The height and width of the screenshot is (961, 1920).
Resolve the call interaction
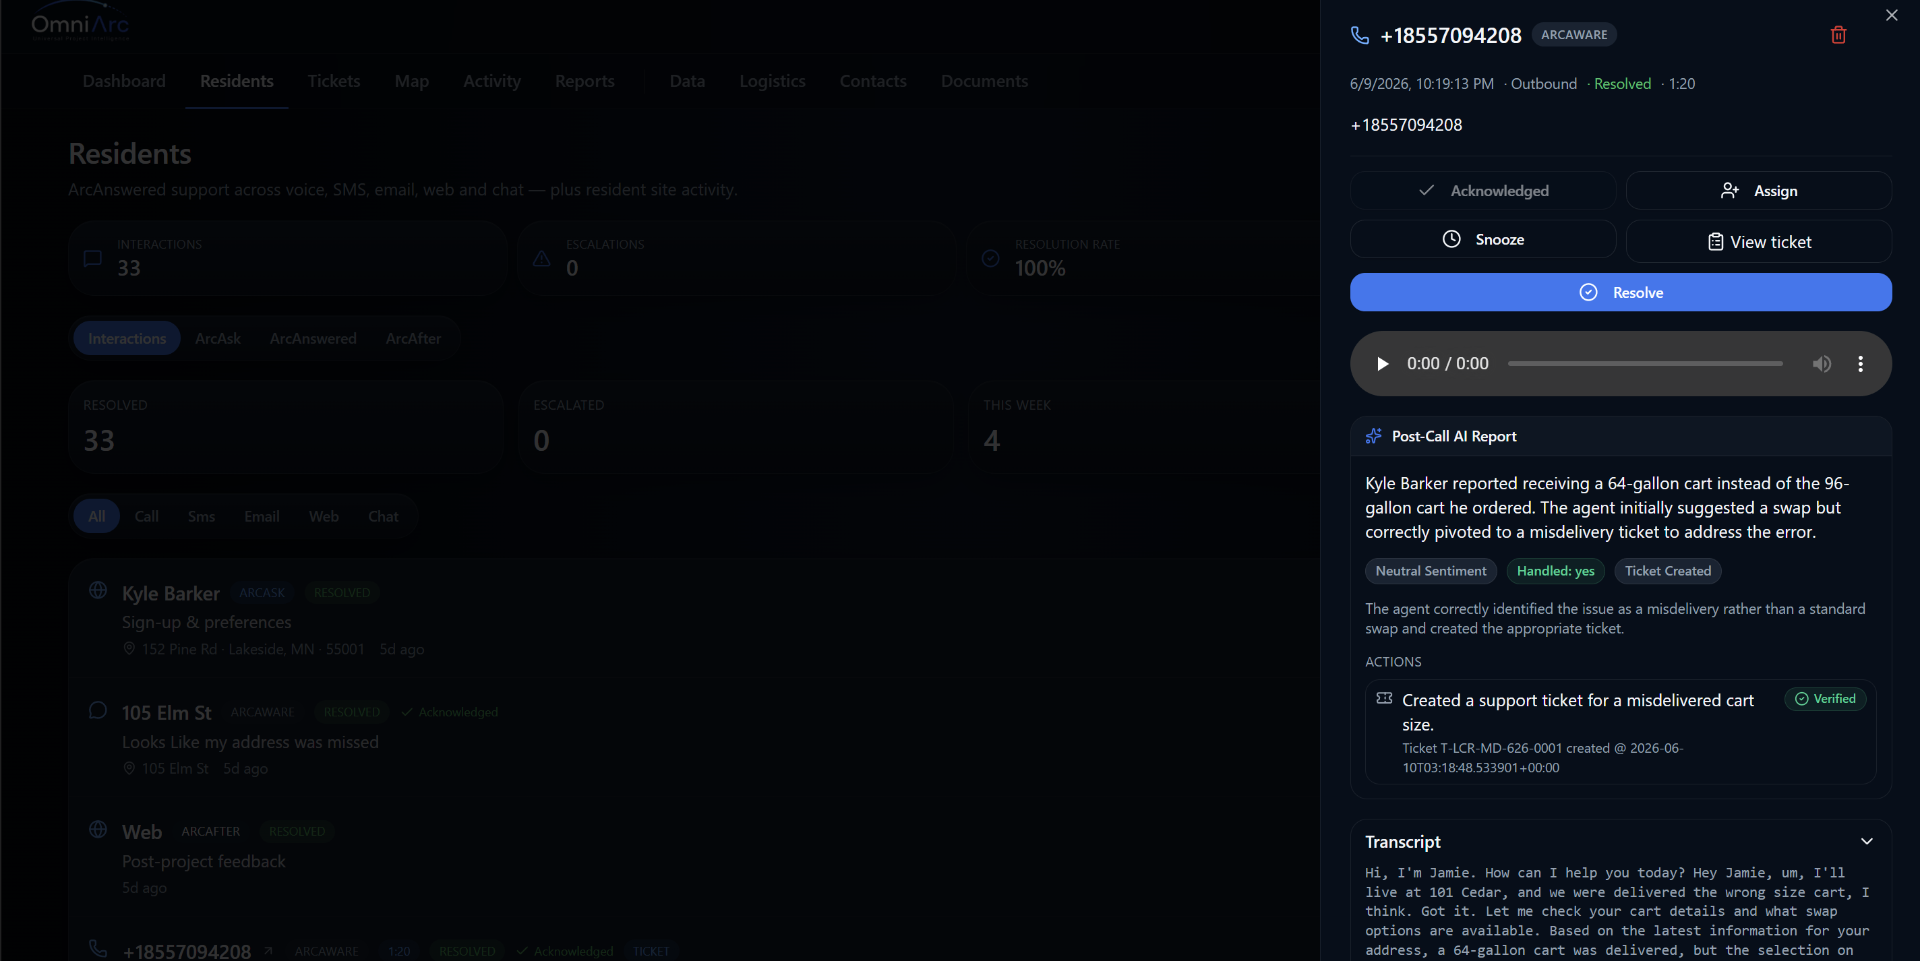[1621, 292]
